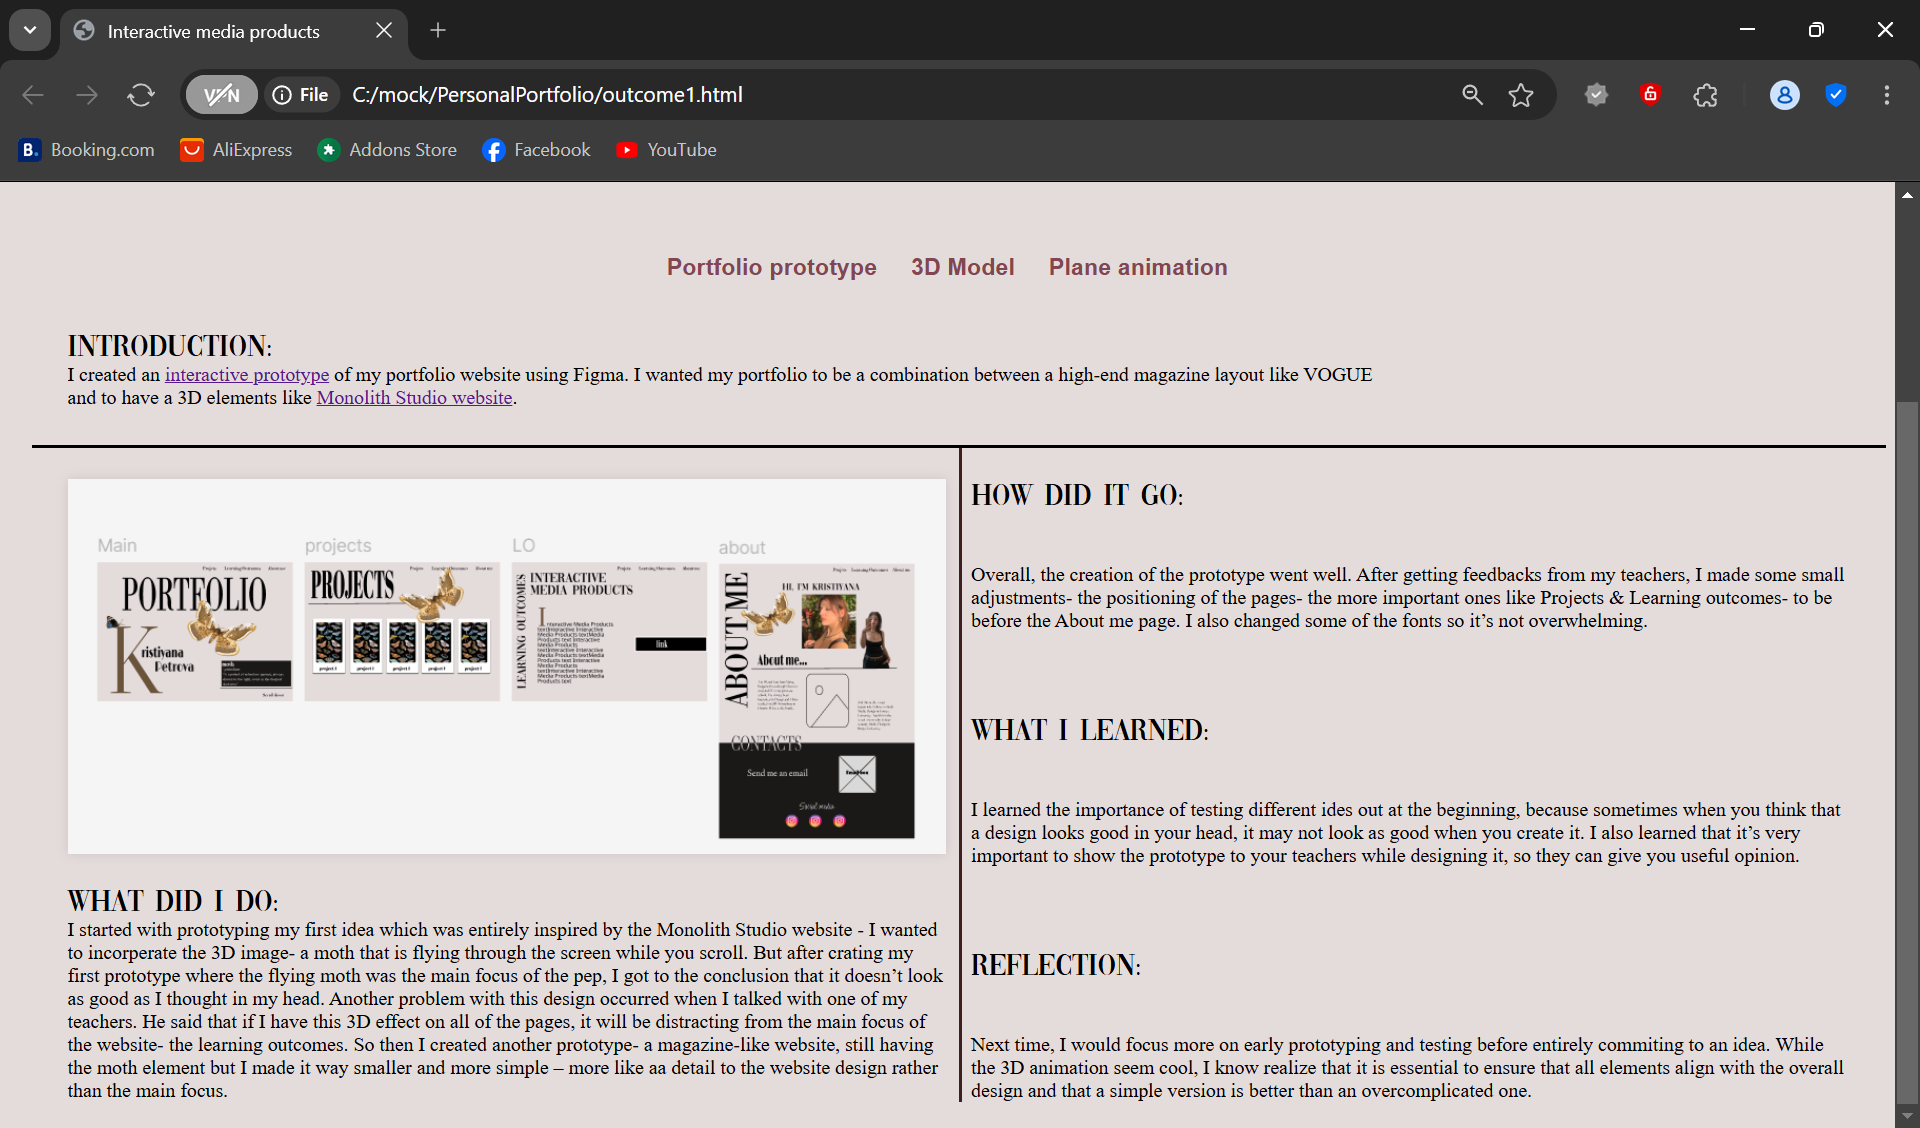This screenshot has height=1128, width=1920.
Task: Open the tab search chevron dropdown
Action: point(29,29)
